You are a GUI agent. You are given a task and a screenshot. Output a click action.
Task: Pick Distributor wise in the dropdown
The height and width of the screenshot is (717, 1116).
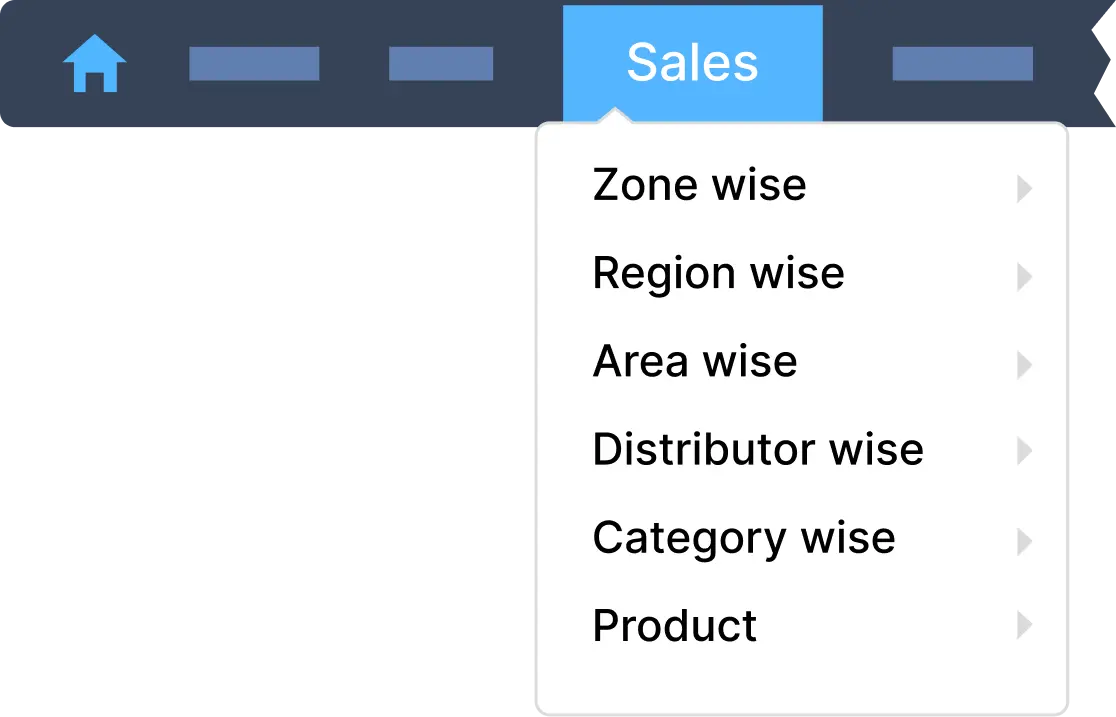point(757,449)
